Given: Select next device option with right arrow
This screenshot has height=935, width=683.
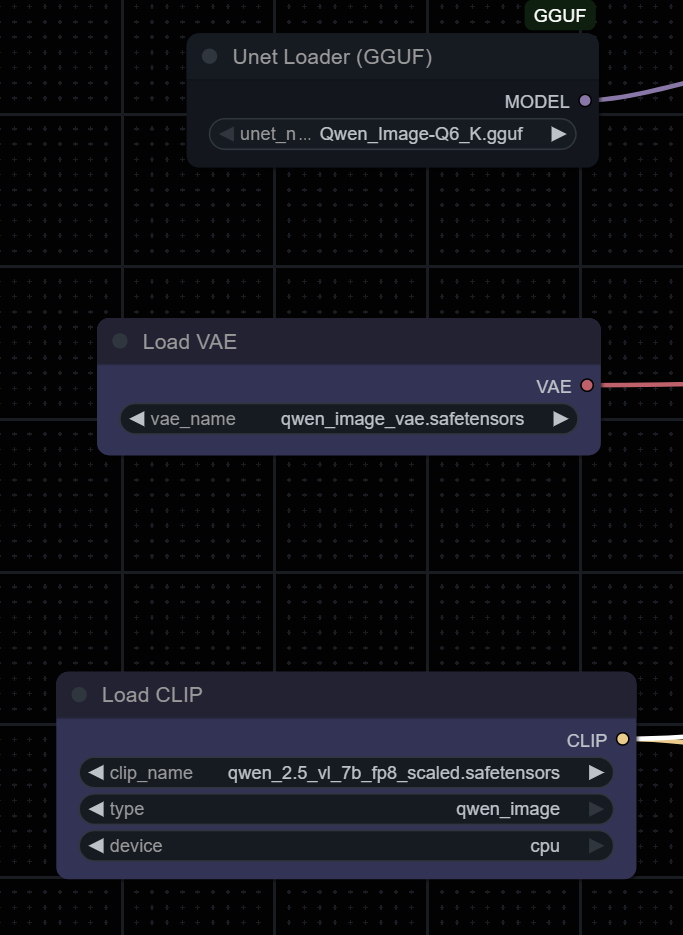Looking at the screenshot, I should [596, 846].
